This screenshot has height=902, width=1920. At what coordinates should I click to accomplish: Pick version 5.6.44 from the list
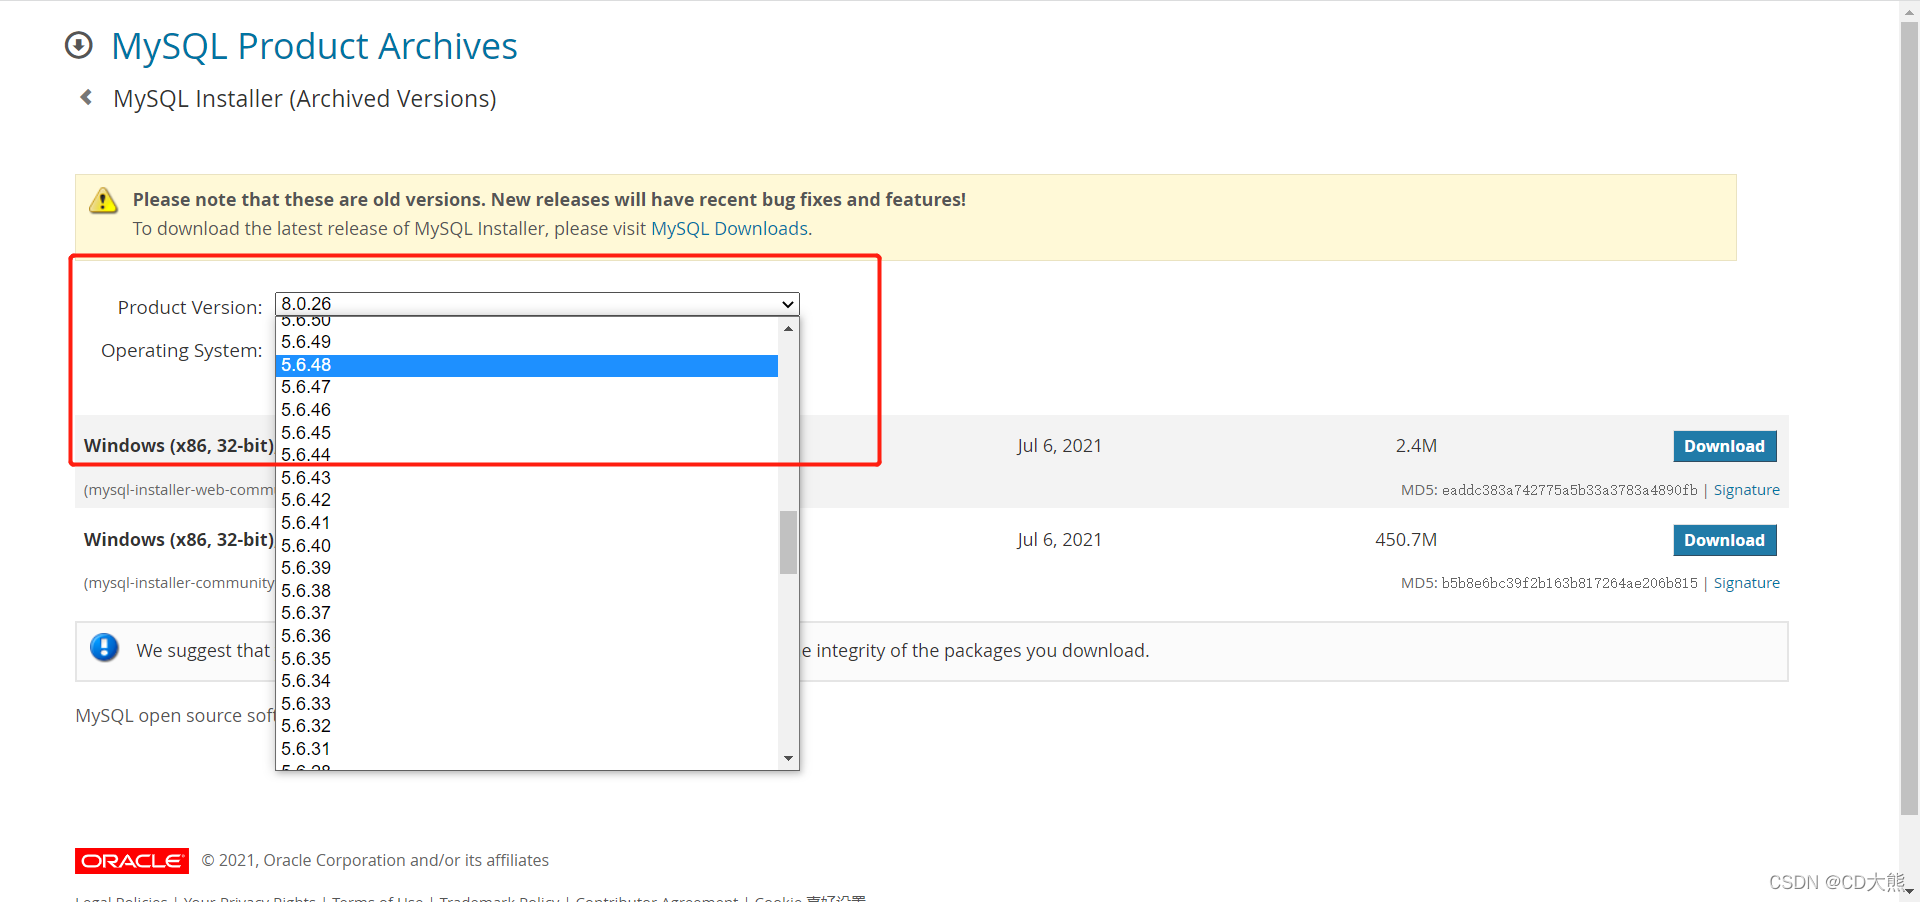[527, 455]
